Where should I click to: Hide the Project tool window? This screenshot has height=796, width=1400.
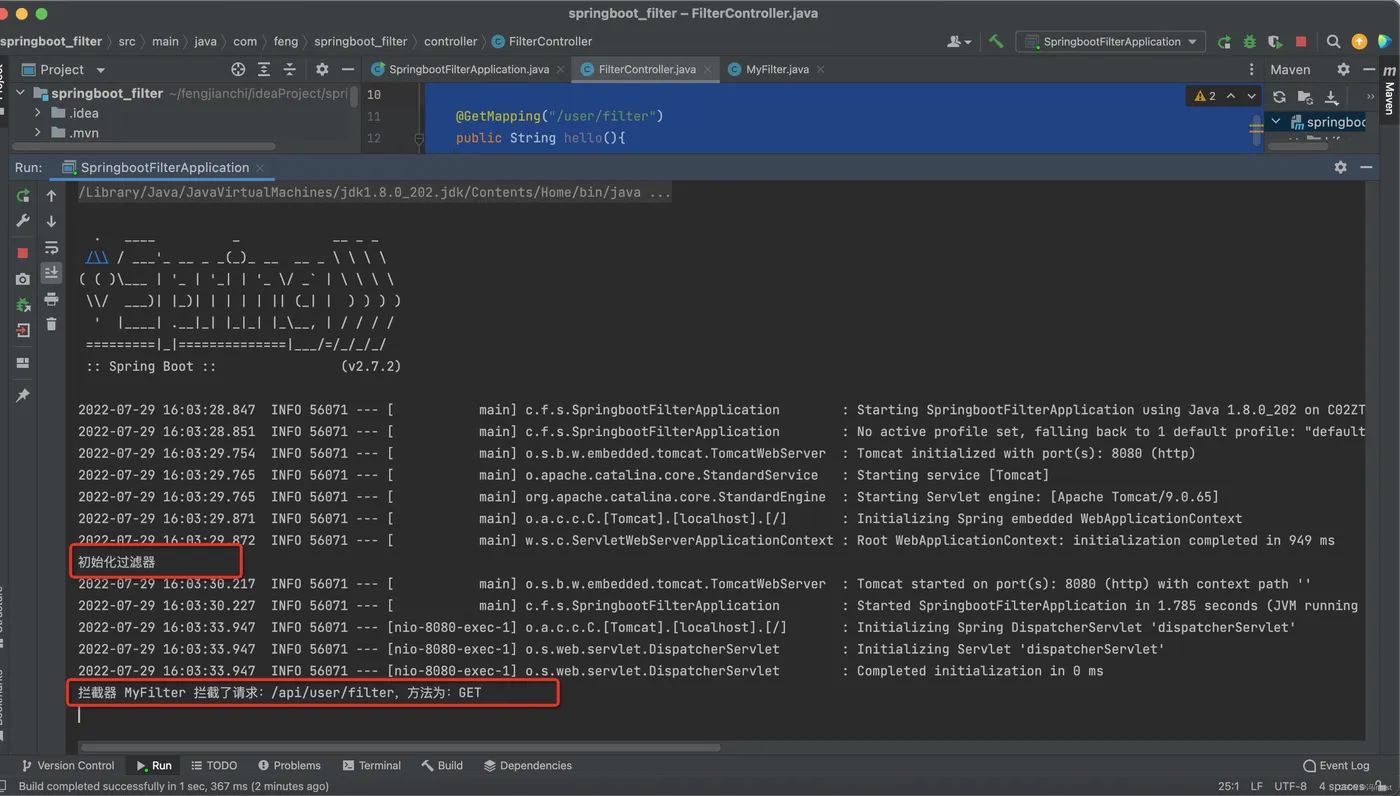pyautogui.click(x=348, y=69)
